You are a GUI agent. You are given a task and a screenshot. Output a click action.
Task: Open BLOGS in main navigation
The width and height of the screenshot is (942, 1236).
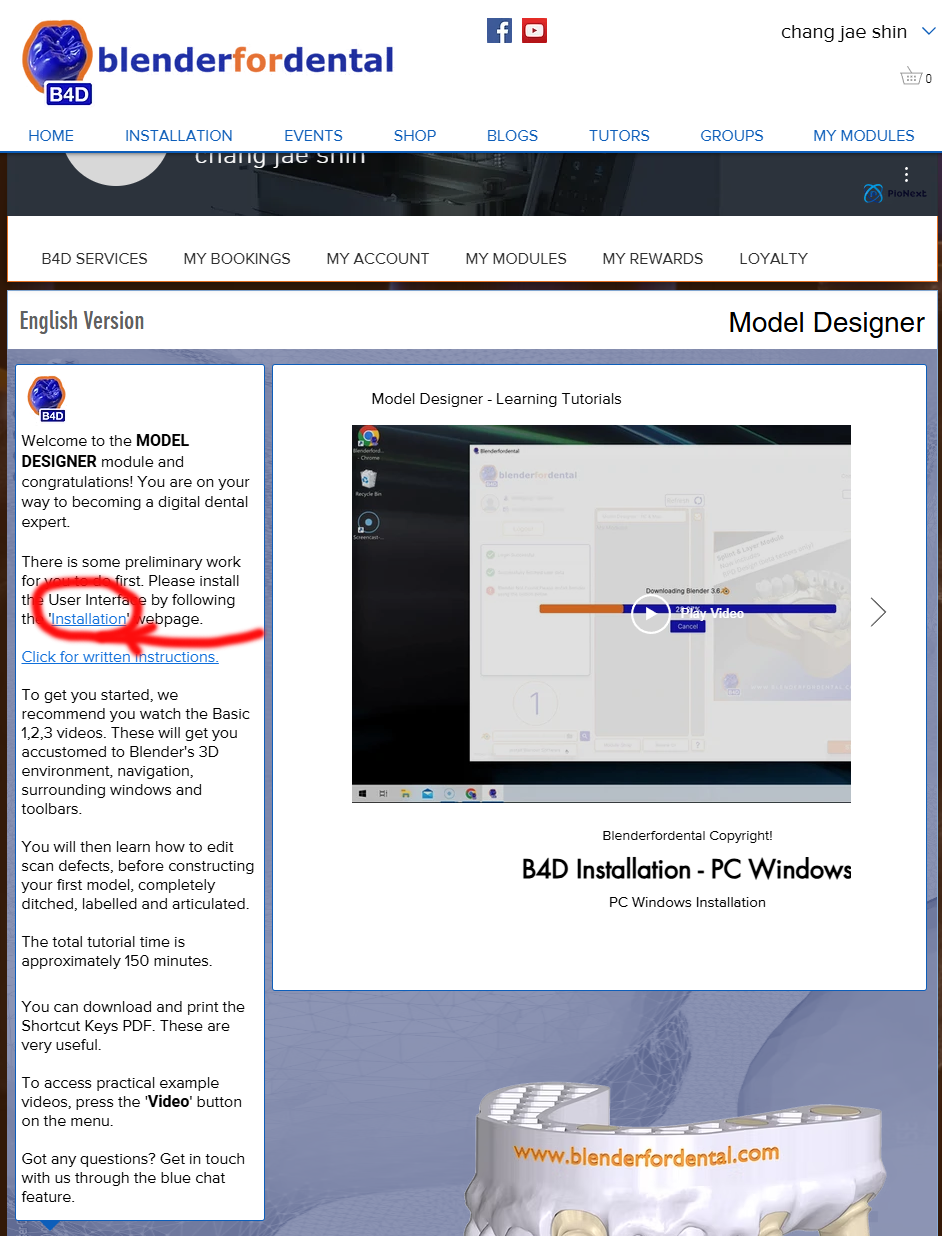point(512,136)
